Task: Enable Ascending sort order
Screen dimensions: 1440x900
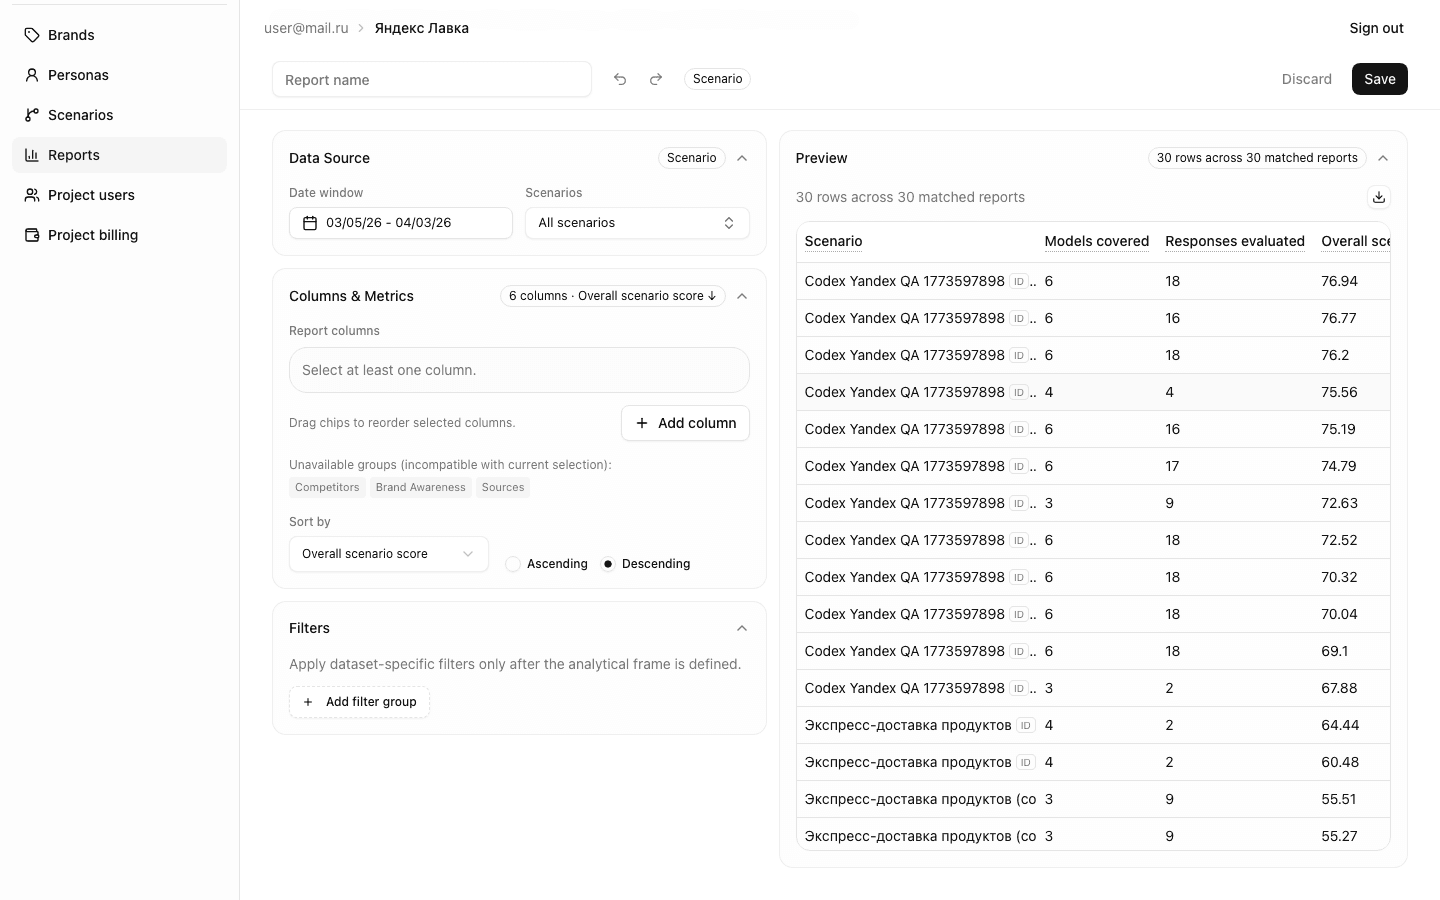Action: point(513,564)
